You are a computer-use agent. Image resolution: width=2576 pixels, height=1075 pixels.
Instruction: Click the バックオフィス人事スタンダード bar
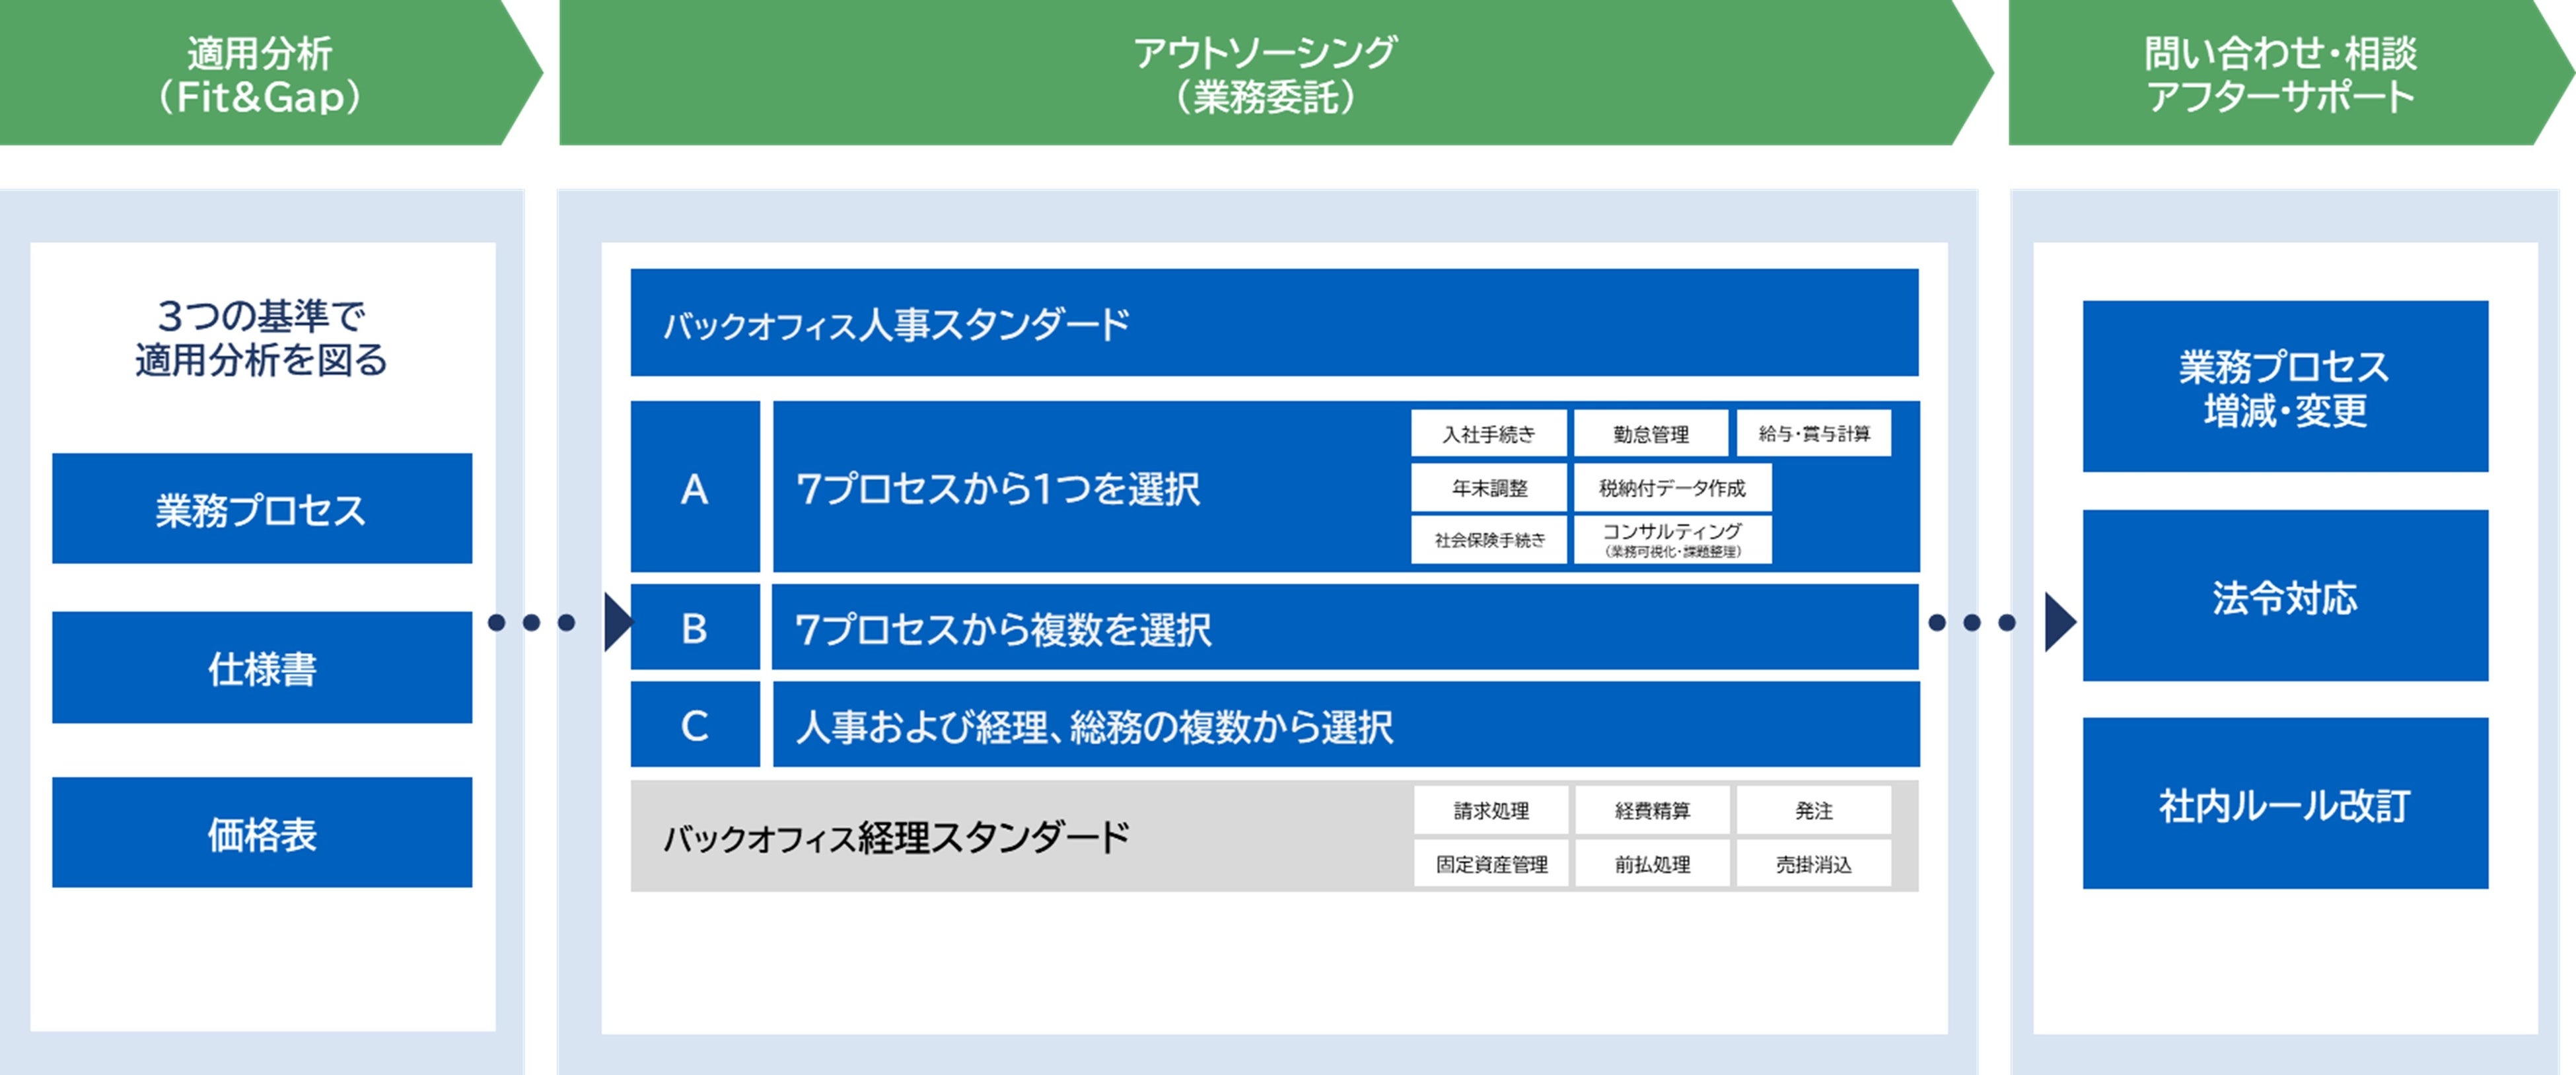(1273, 323)
